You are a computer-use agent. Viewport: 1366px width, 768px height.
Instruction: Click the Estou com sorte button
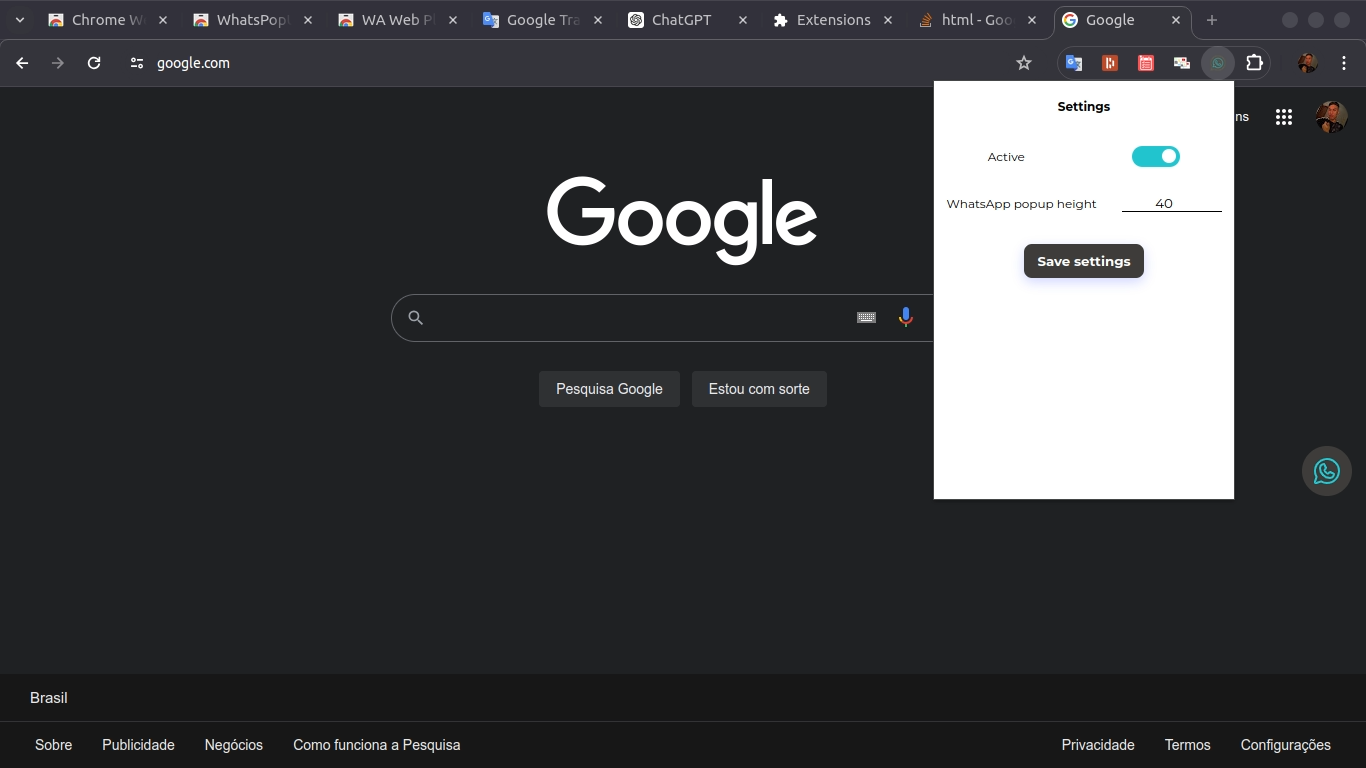point(759,389)
